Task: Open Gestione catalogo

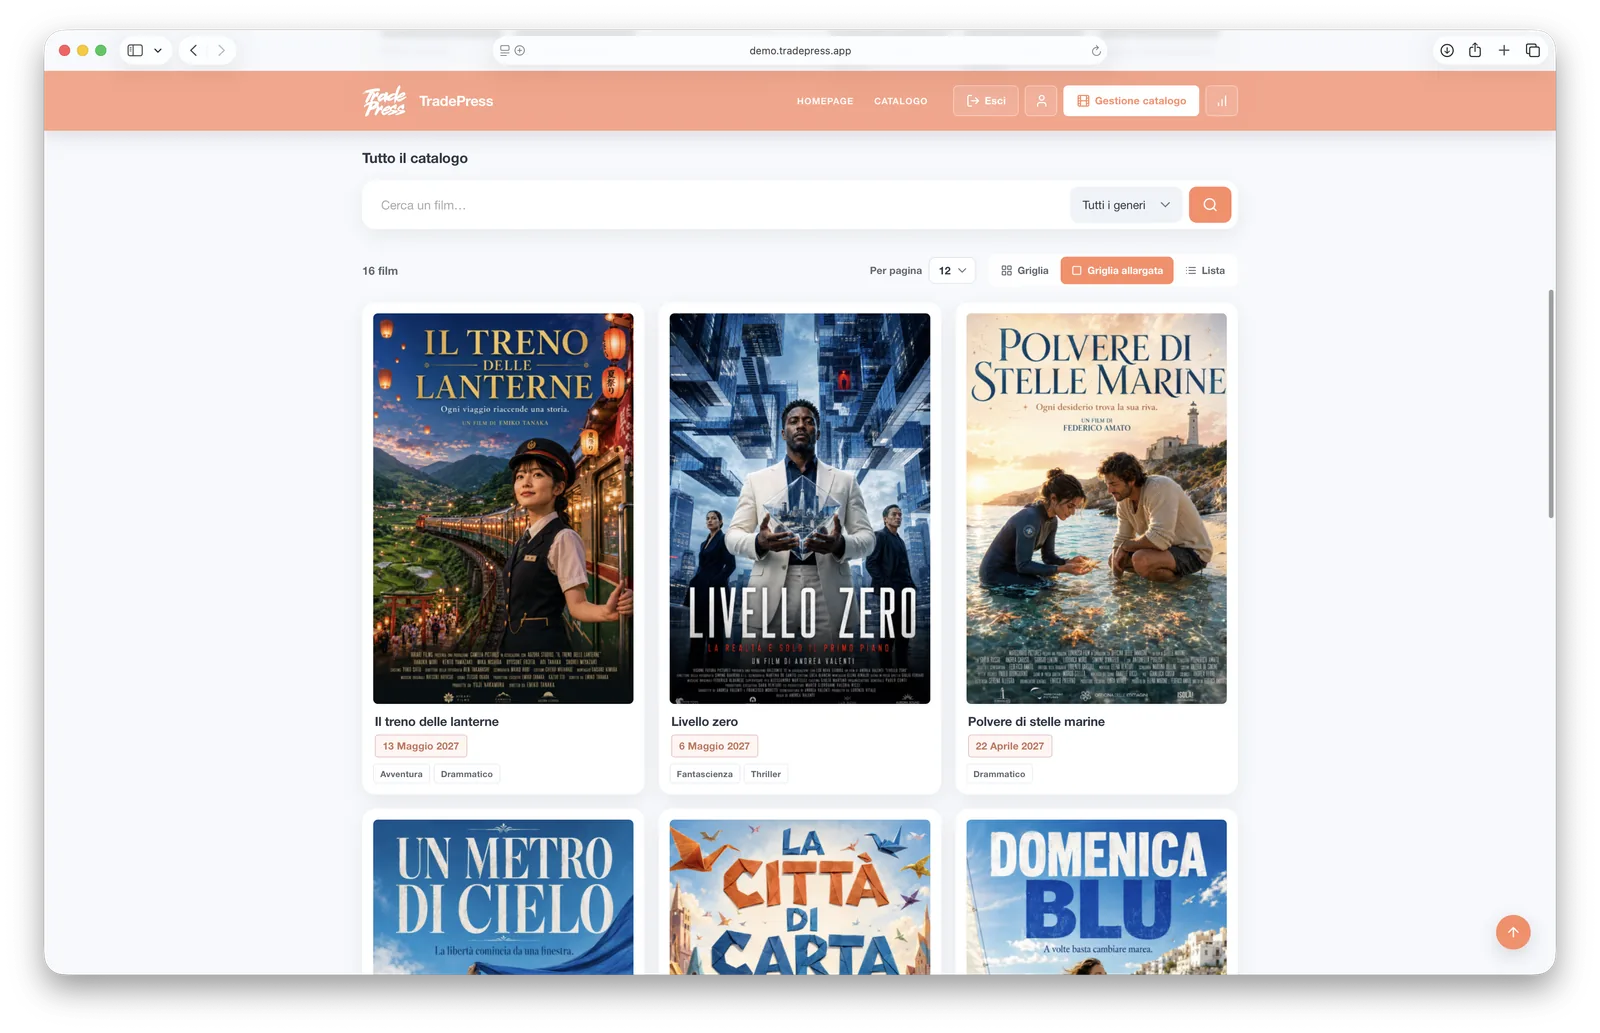Action: point(1131,101)
